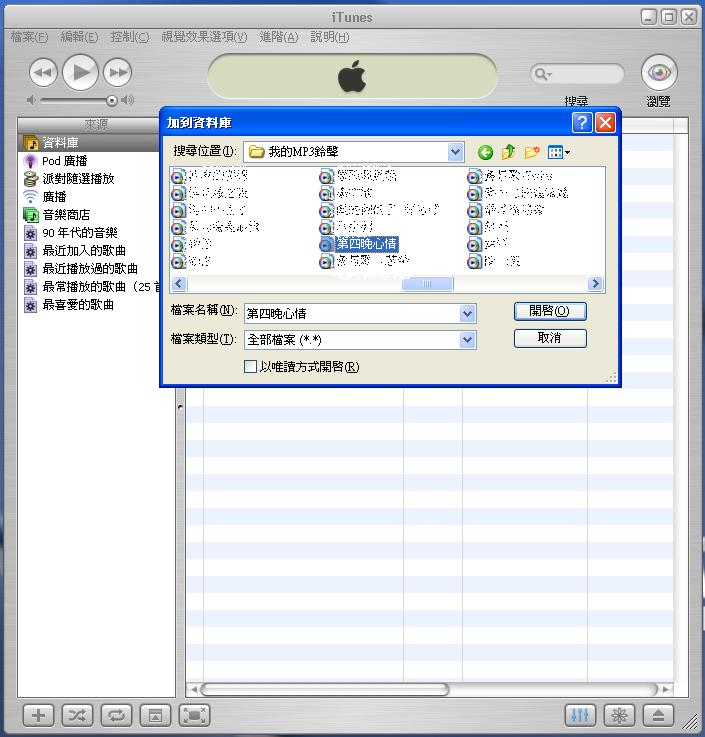Click the Browse eye icon
This screenshot has height=737, width=705.
click(658, 72)
